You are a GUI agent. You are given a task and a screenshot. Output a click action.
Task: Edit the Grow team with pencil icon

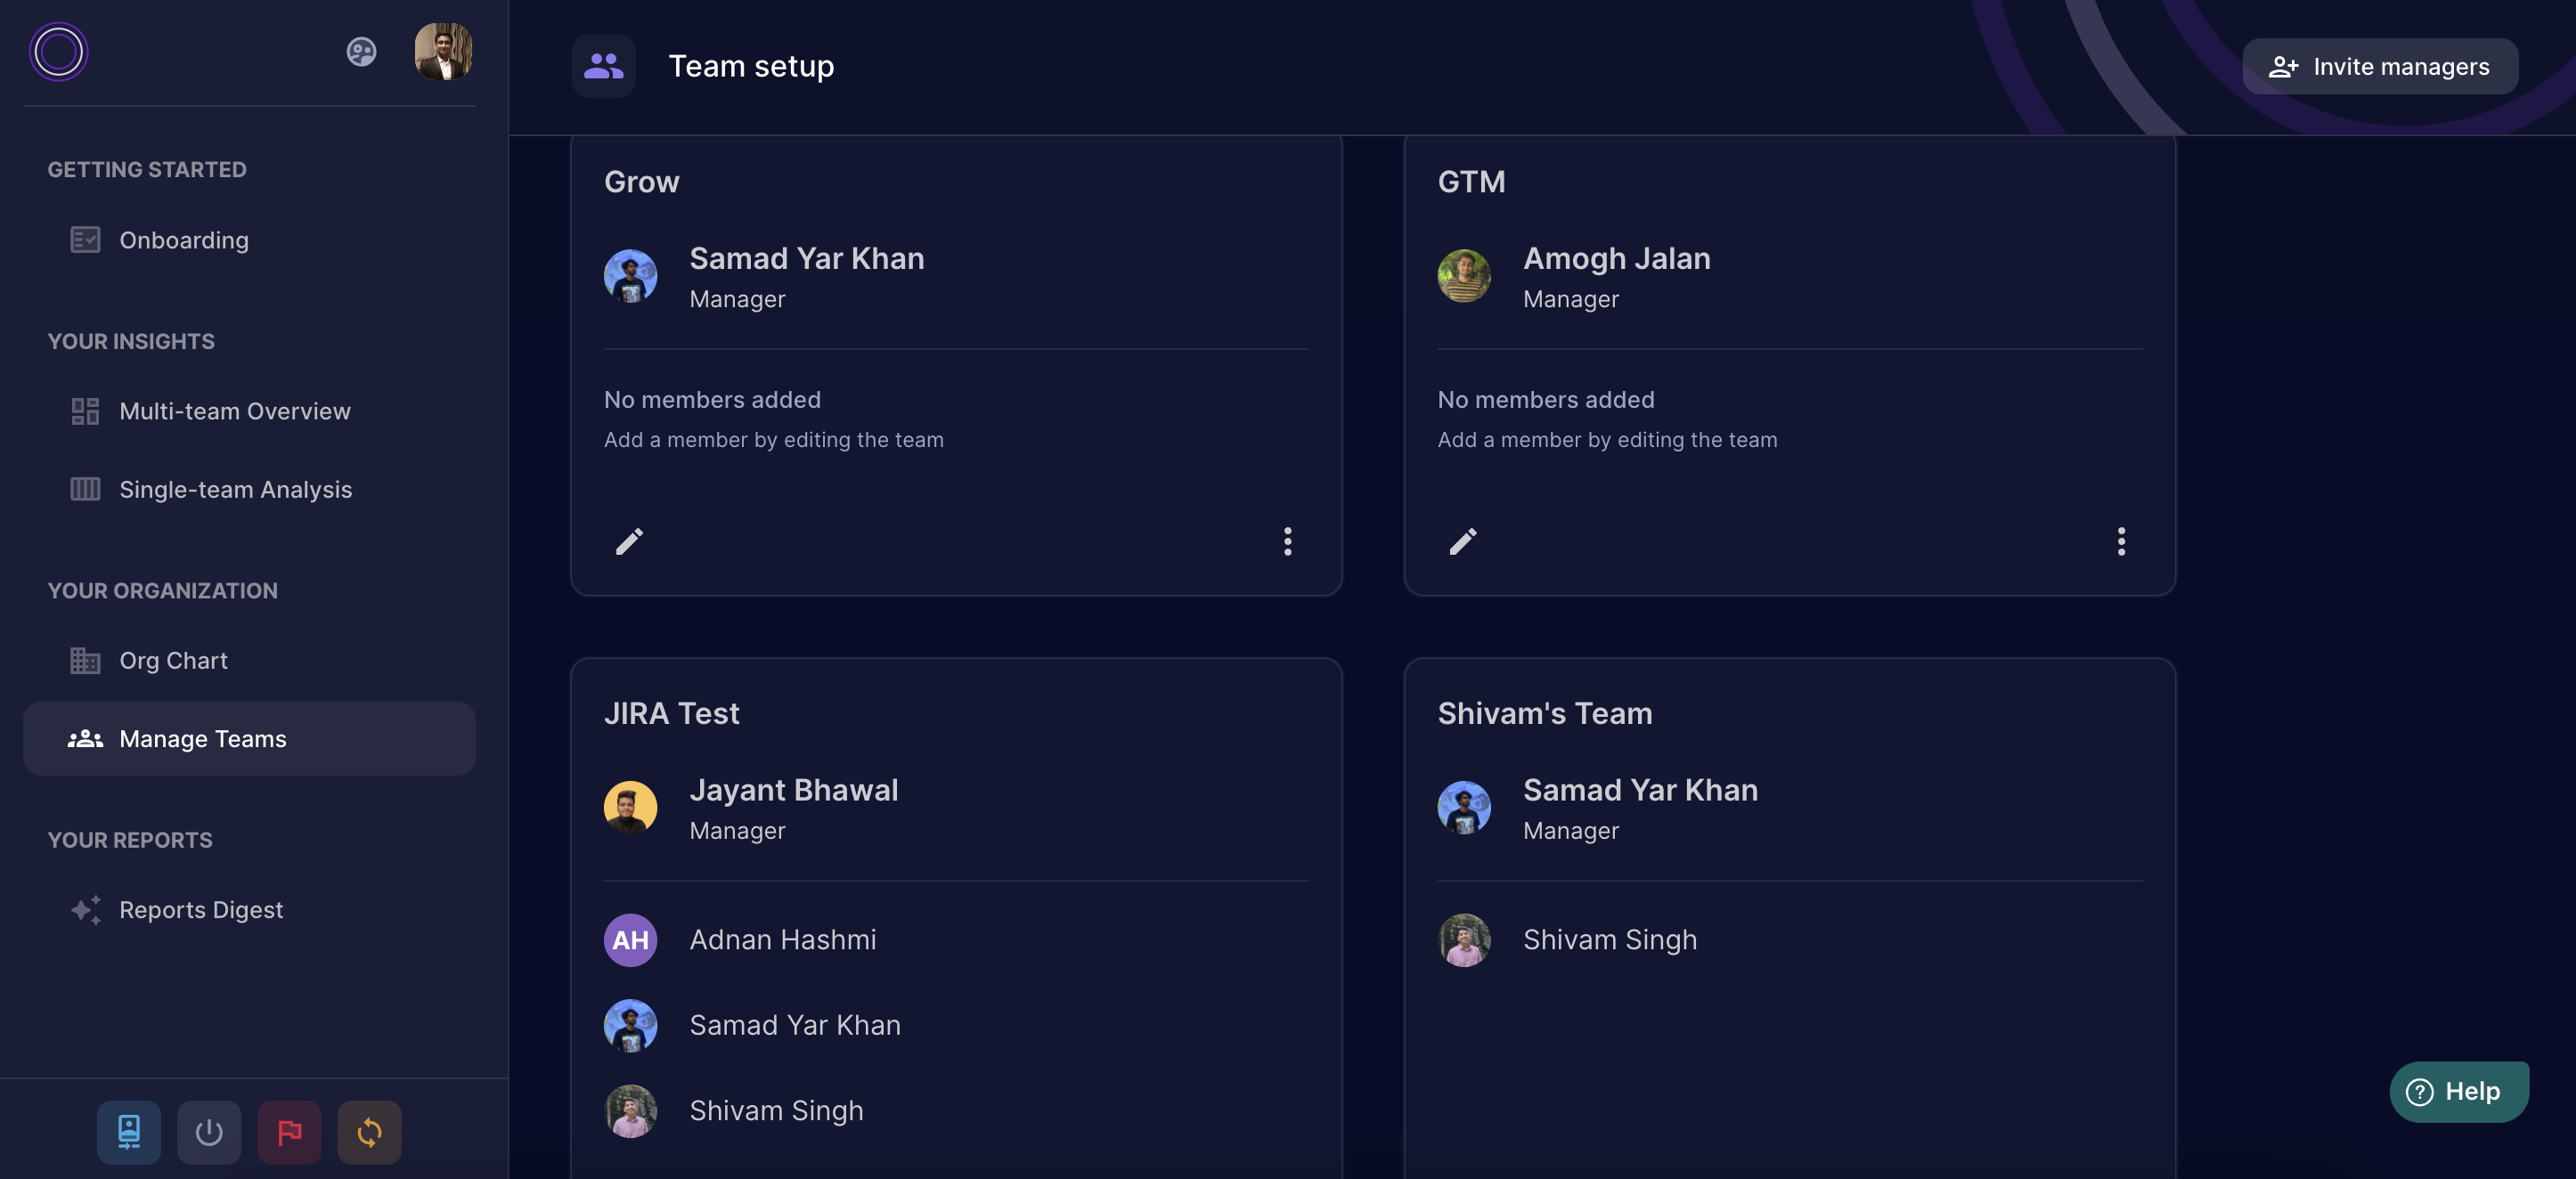[x=629, y=541]
